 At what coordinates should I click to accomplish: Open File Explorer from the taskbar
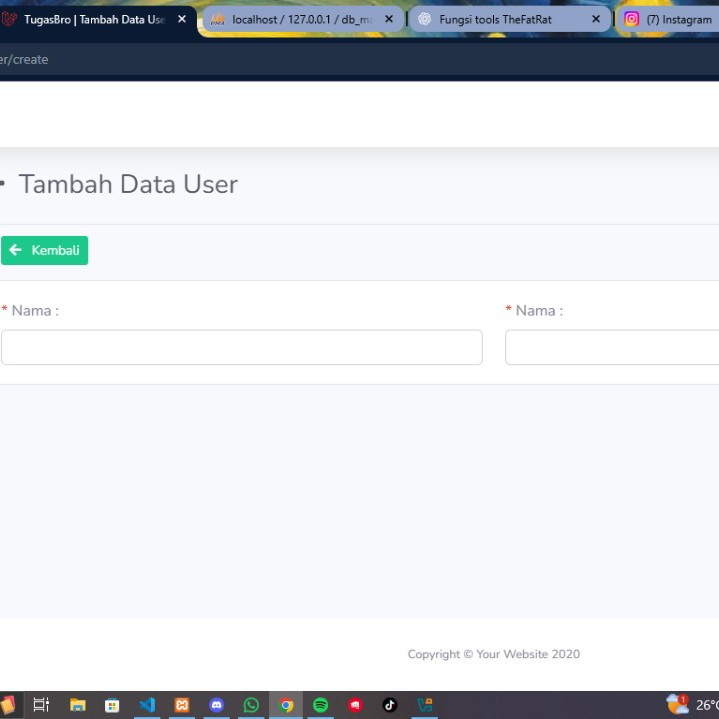[77, 705]
